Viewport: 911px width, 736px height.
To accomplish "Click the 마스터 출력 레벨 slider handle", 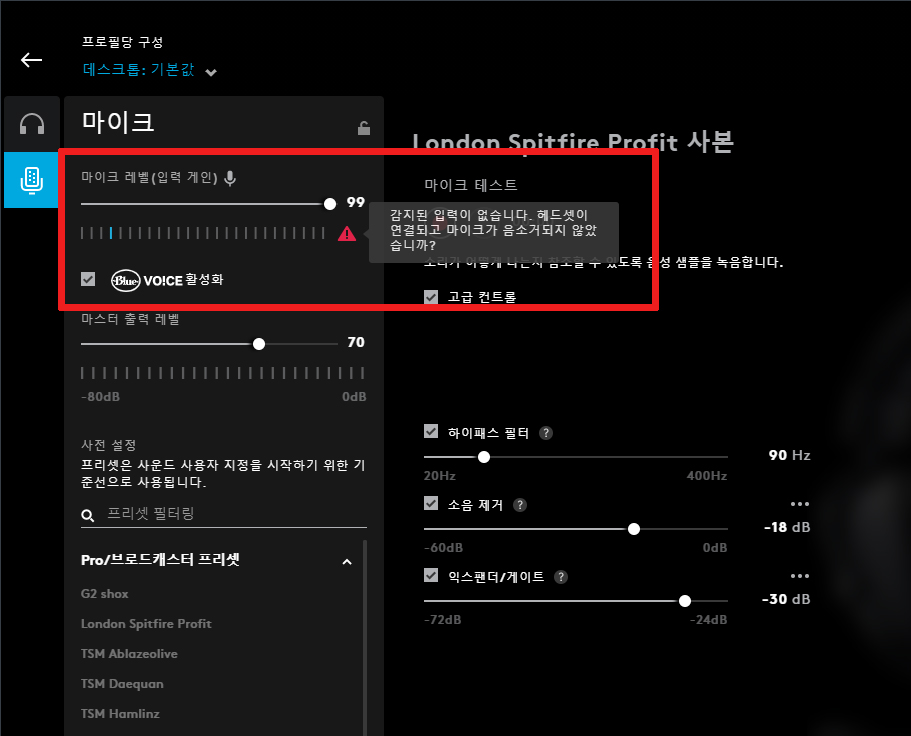I will pyautogui.click(x=259, y=344).
